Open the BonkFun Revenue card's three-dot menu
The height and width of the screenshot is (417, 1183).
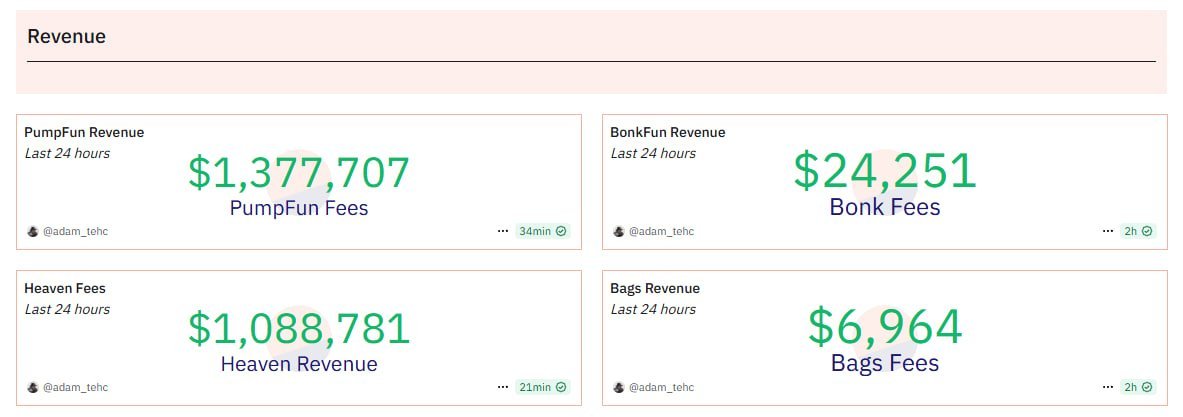1108,231
